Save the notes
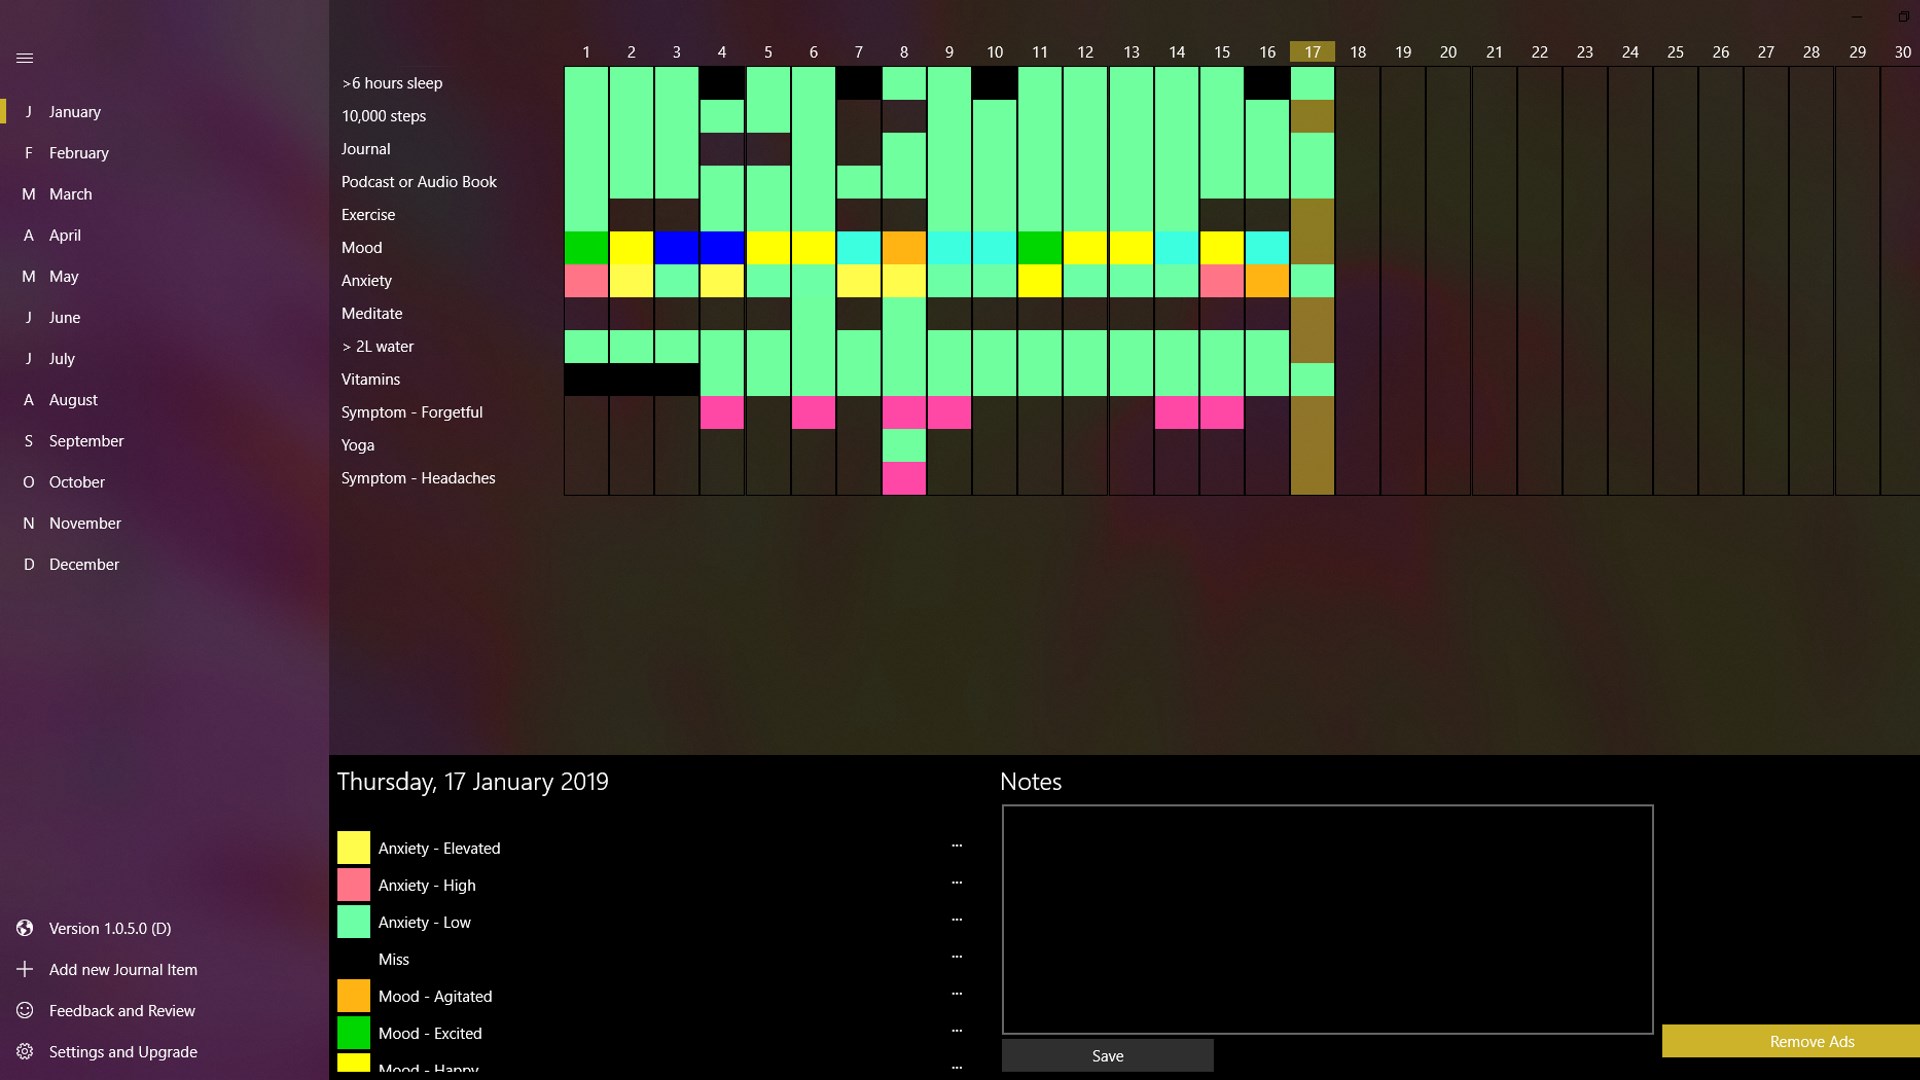 (x=1107, y=1055)
